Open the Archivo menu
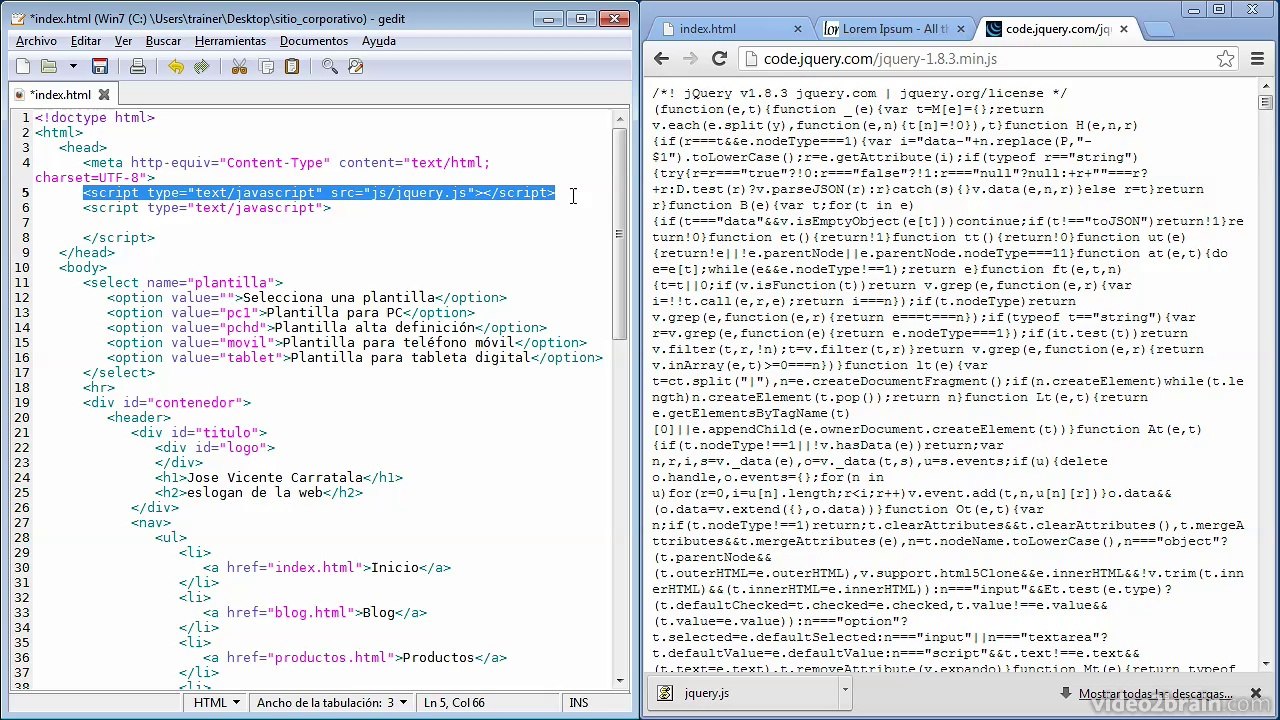1280x720 pixels. (37, 41)
